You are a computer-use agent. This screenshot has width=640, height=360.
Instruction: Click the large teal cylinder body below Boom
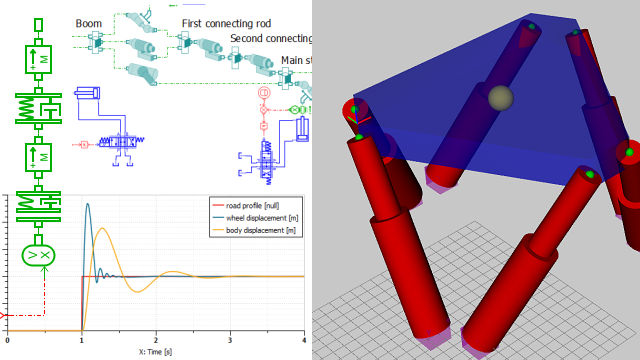pyautogui.click(x=142, y=74)
